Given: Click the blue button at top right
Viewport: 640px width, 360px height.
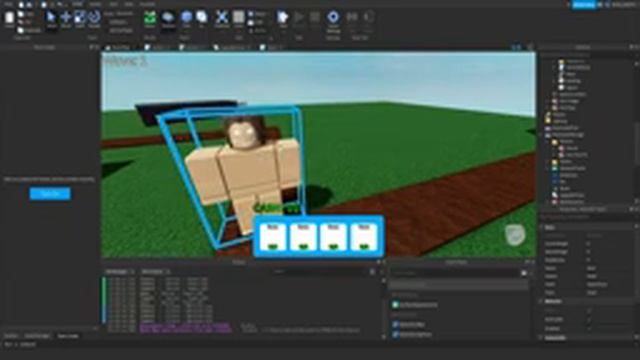Looking at the screenshot, I should tap(584, 4).
